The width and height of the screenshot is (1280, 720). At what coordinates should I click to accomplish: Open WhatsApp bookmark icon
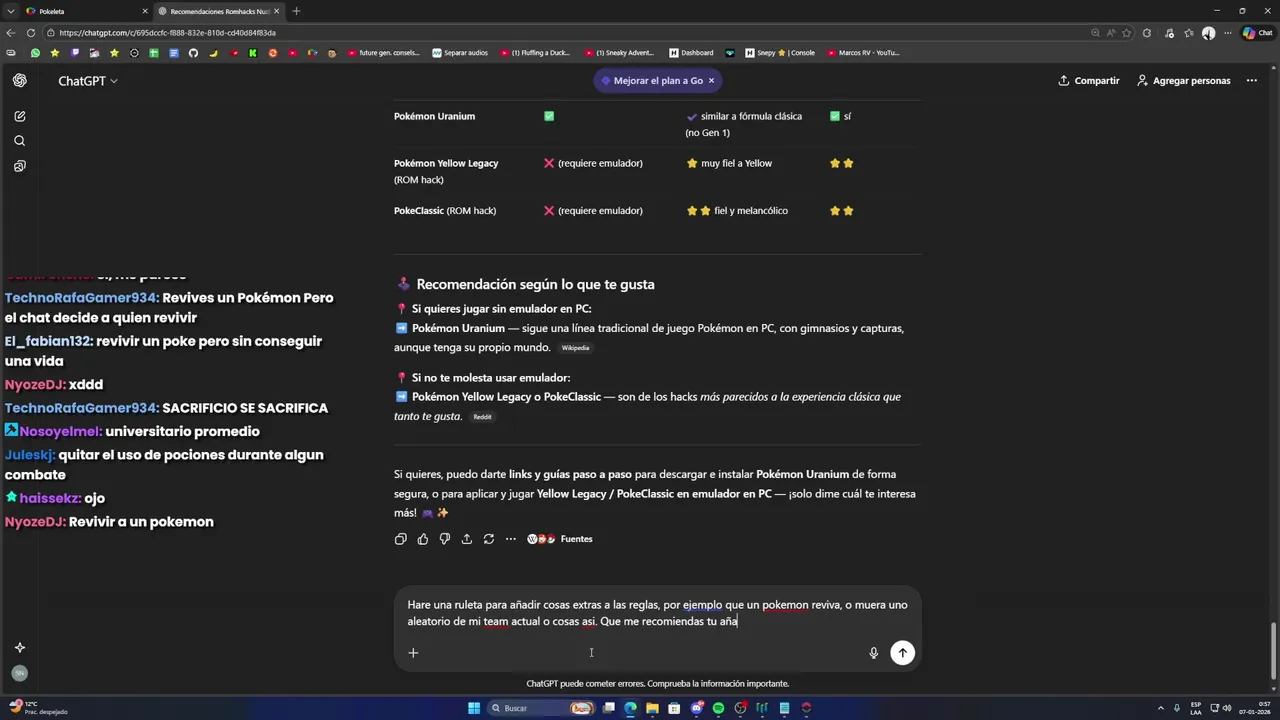pyautogui.click(x=35, y=53)
